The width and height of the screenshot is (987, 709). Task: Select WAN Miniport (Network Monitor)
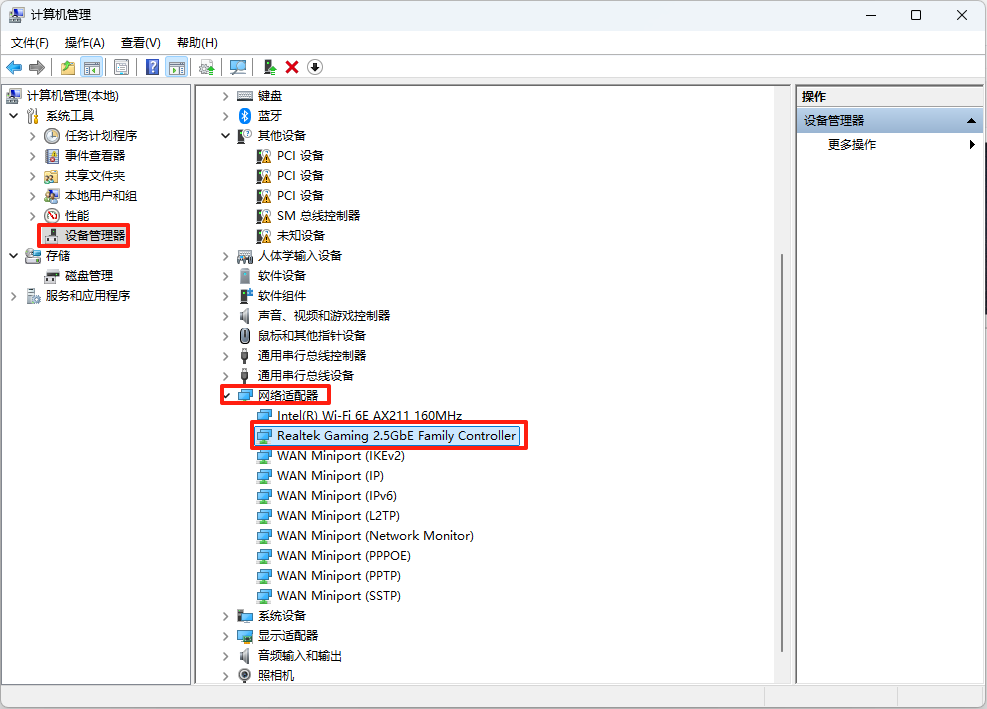click(375, 536)
